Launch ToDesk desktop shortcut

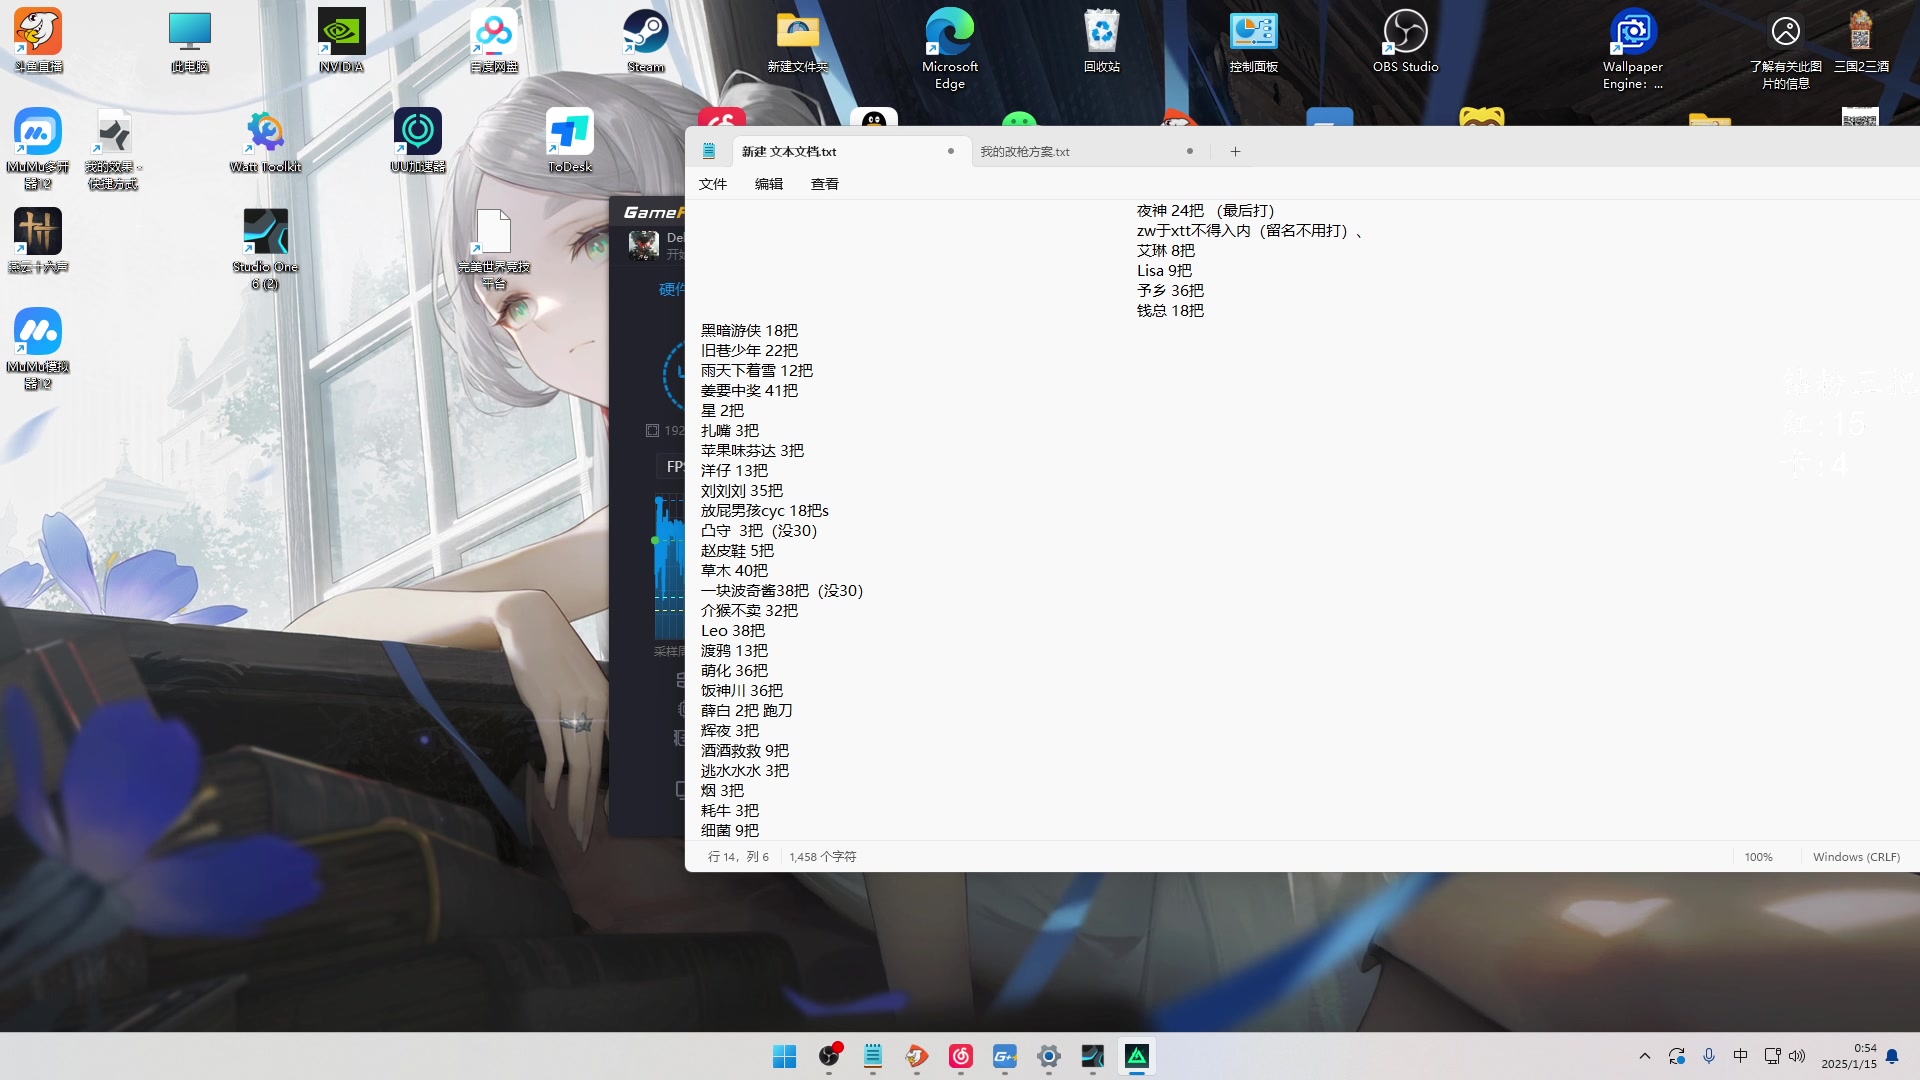point(570,140)
